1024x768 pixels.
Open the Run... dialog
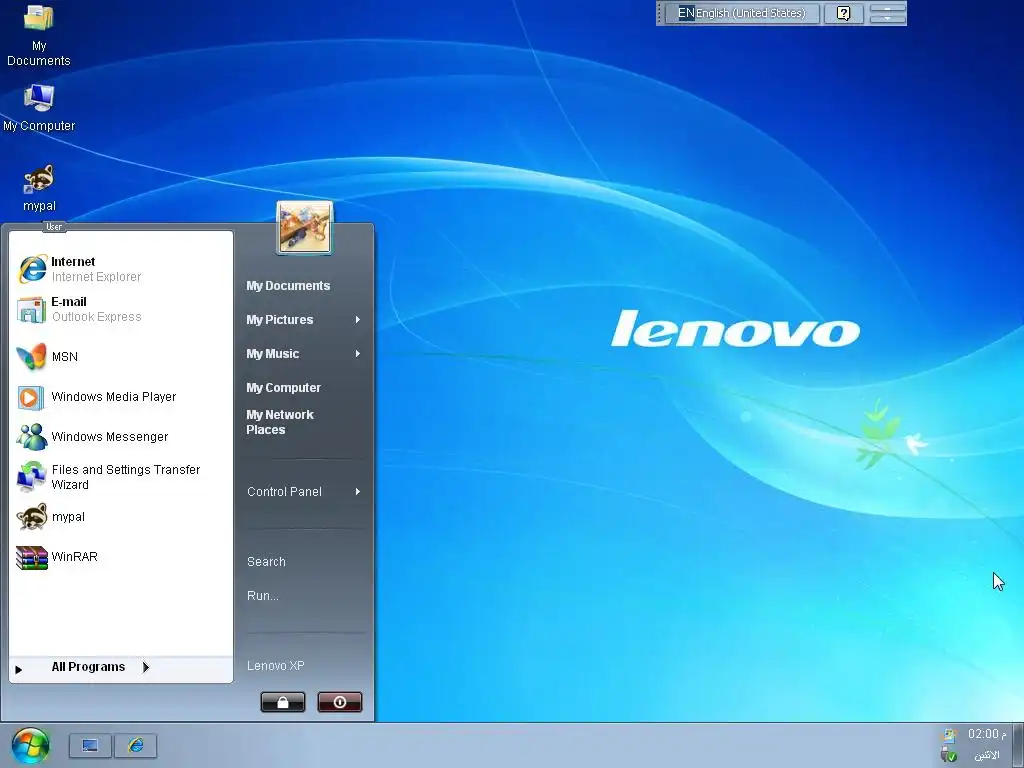pyautogui.click(x=263, y=596)
